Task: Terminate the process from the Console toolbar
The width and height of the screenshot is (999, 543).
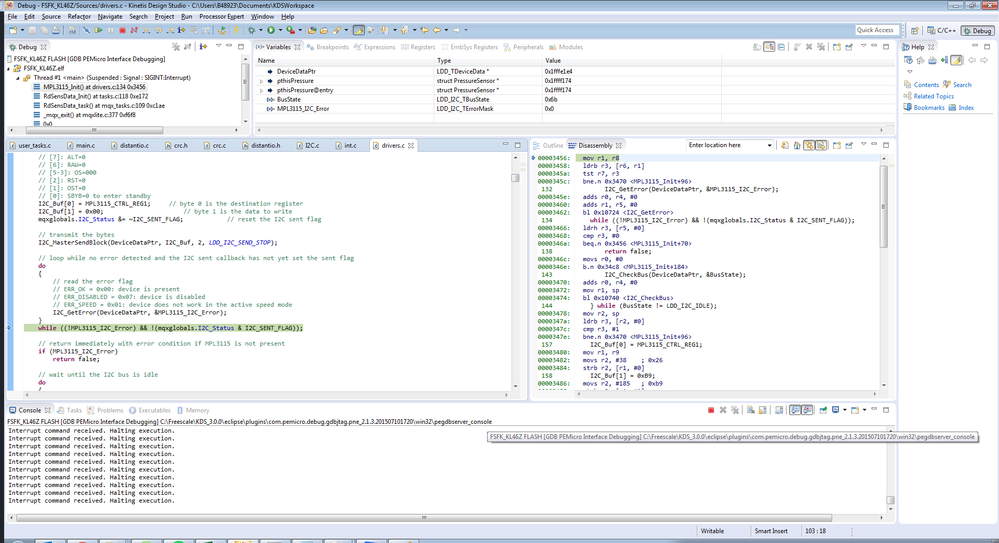Action: click(711, 410)
